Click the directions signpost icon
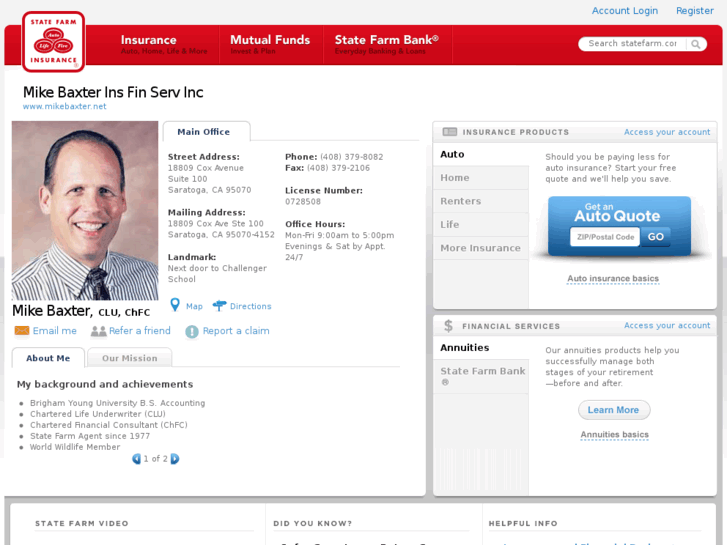 pos(219,306)
